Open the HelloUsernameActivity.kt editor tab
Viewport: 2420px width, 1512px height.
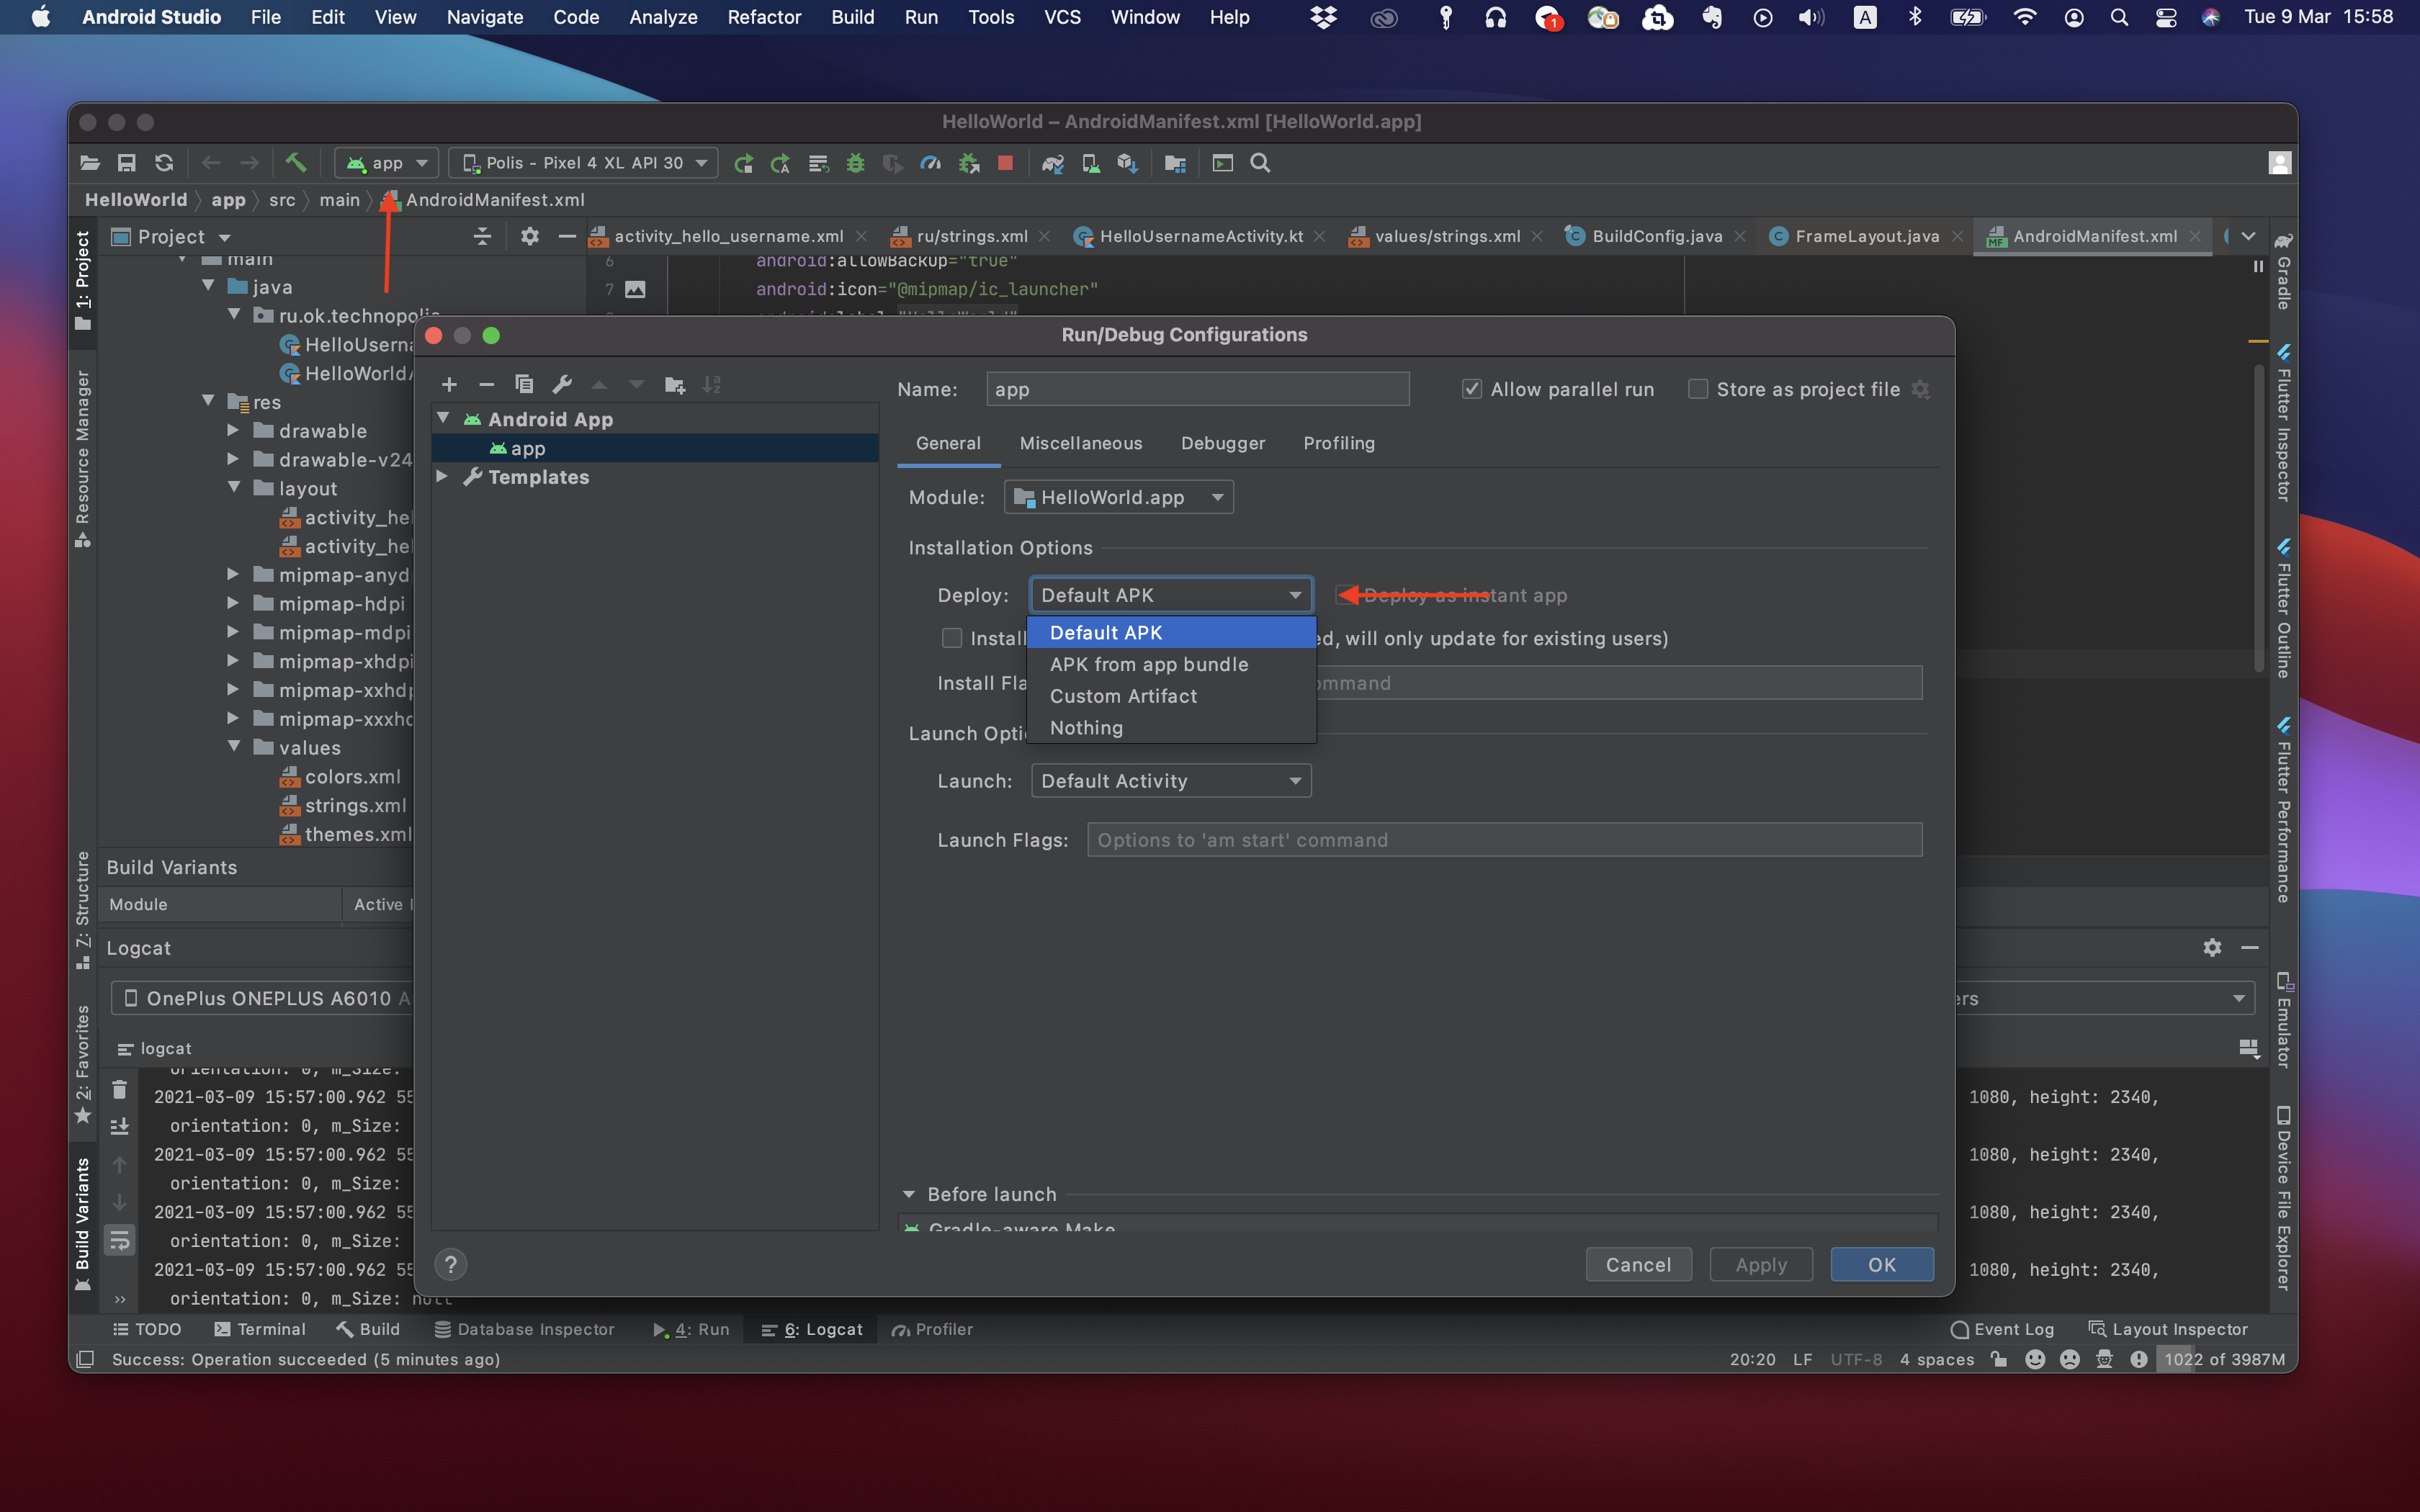(1199, 236)
